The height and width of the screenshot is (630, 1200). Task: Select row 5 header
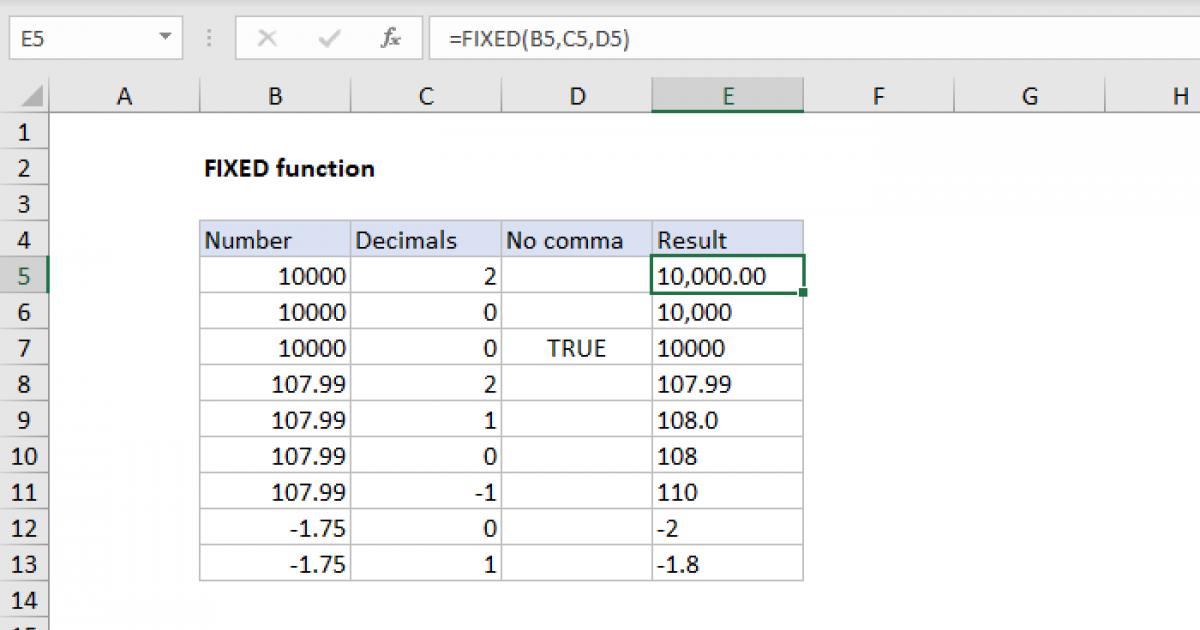[x=25, y=275]
